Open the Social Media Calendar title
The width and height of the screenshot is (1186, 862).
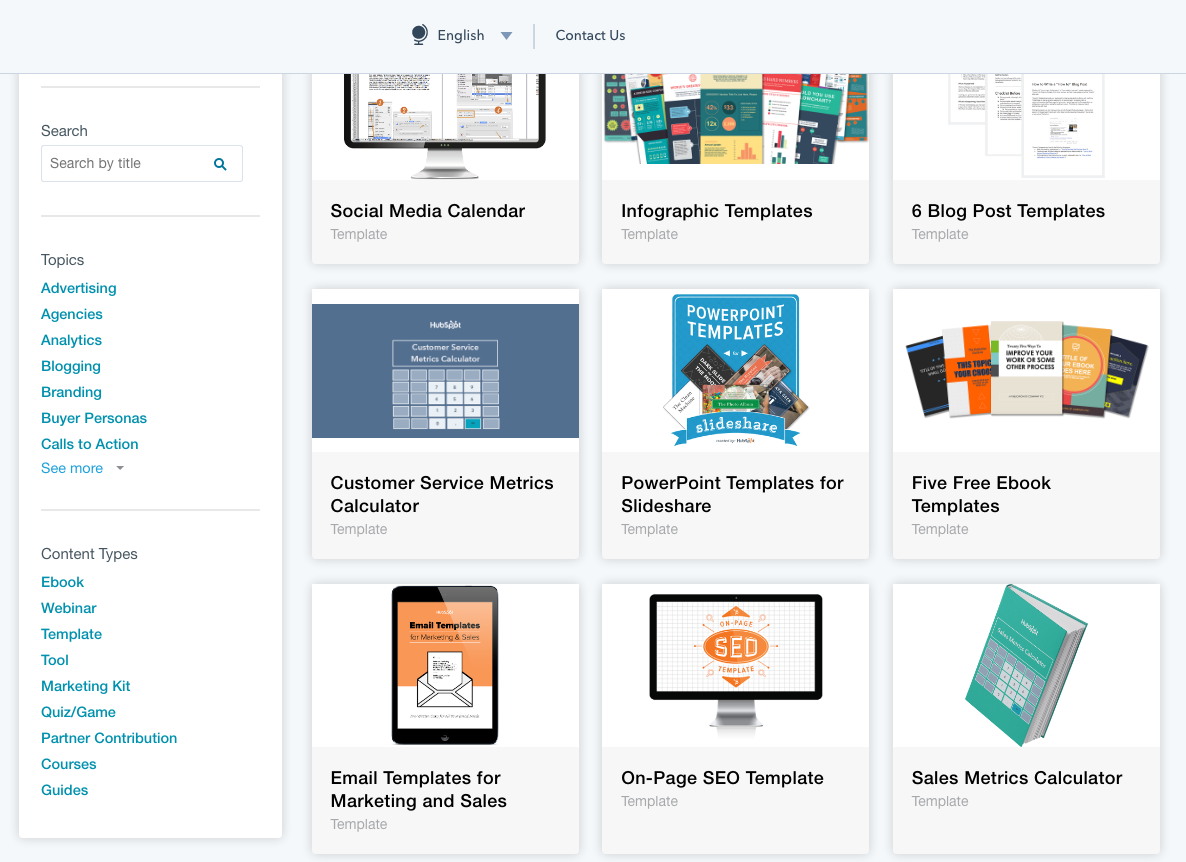click(x=427, y=211)
